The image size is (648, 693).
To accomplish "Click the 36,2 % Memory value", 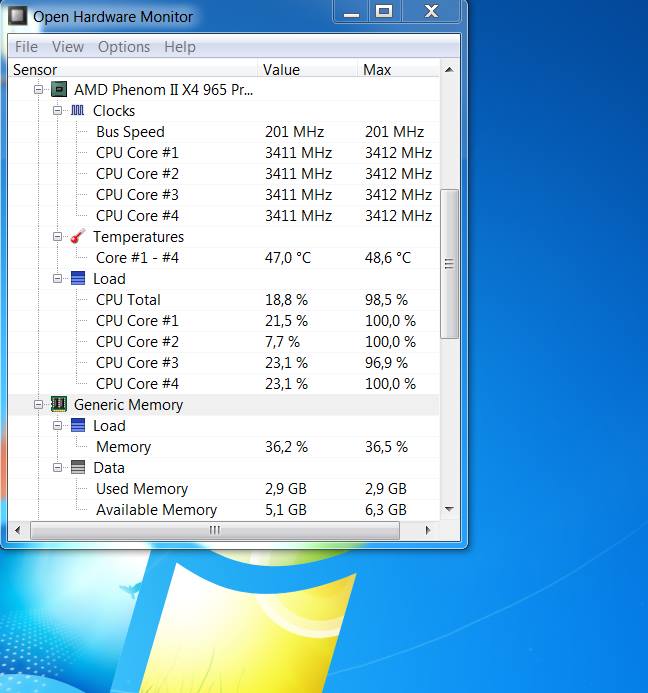I will click(x=286, y=446).
